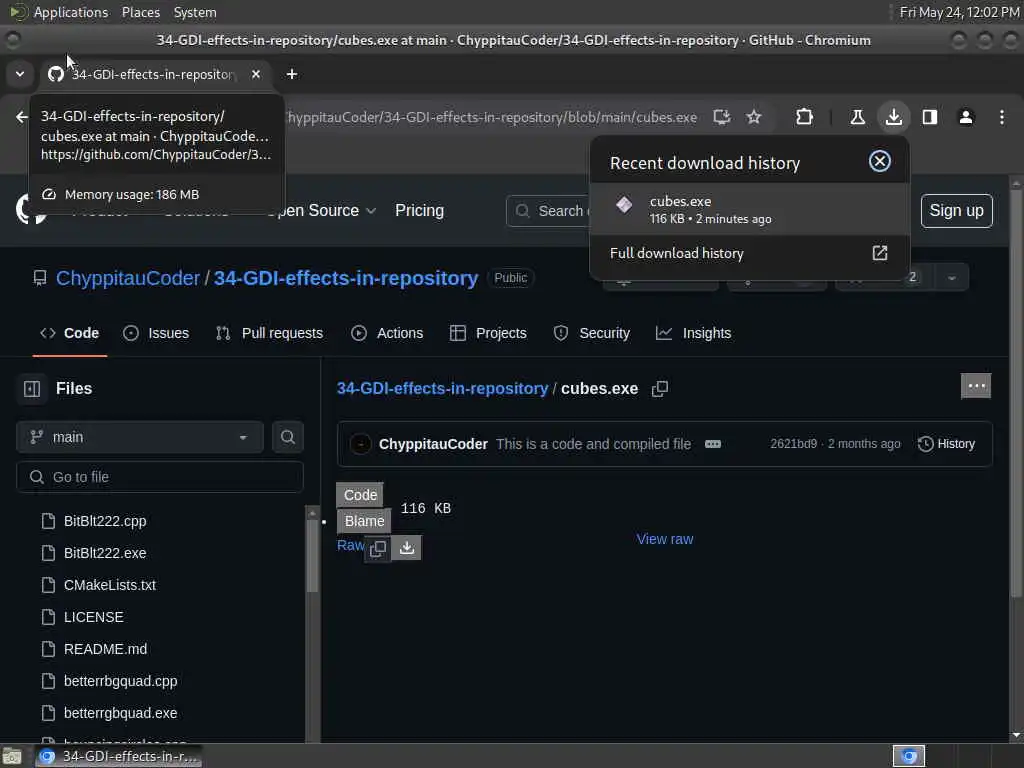Switch to the Projects tab

488,333
